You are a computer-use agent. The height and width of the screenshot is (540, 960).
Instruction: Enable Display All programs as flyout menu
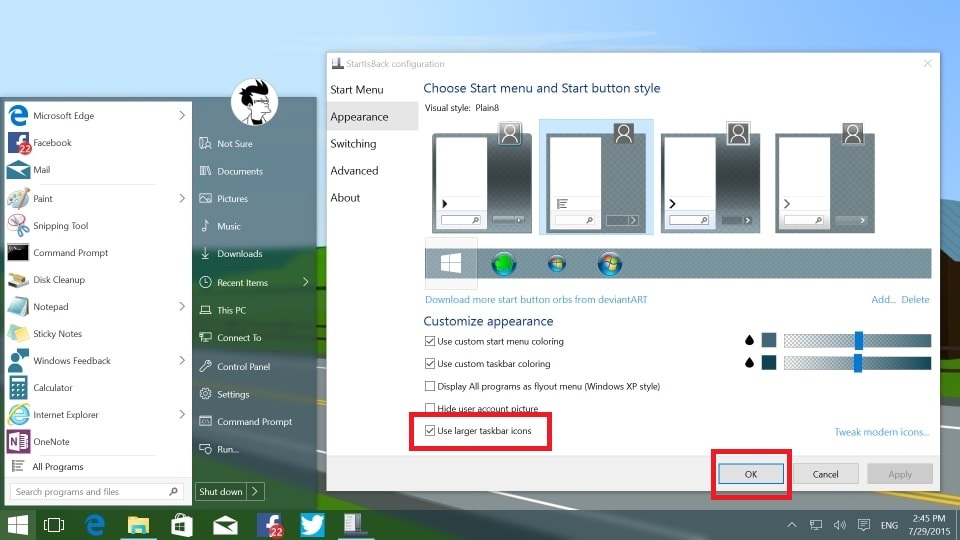(430, 386)
